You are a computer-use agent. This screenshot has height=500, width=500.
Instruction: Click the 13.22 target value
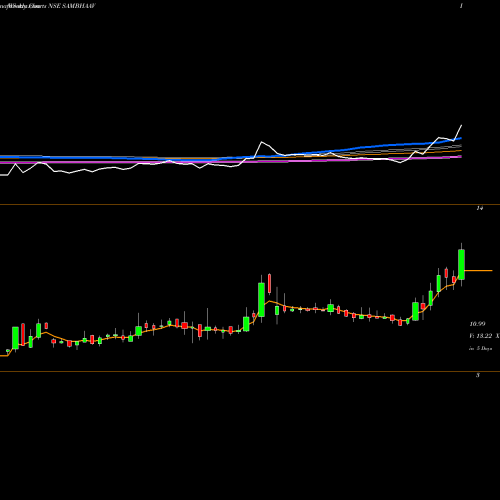tap(484, 336)
